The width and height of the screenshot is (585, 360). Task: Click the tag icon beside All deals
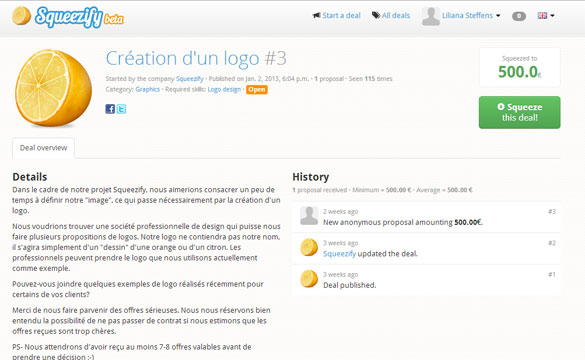(376, 15)
